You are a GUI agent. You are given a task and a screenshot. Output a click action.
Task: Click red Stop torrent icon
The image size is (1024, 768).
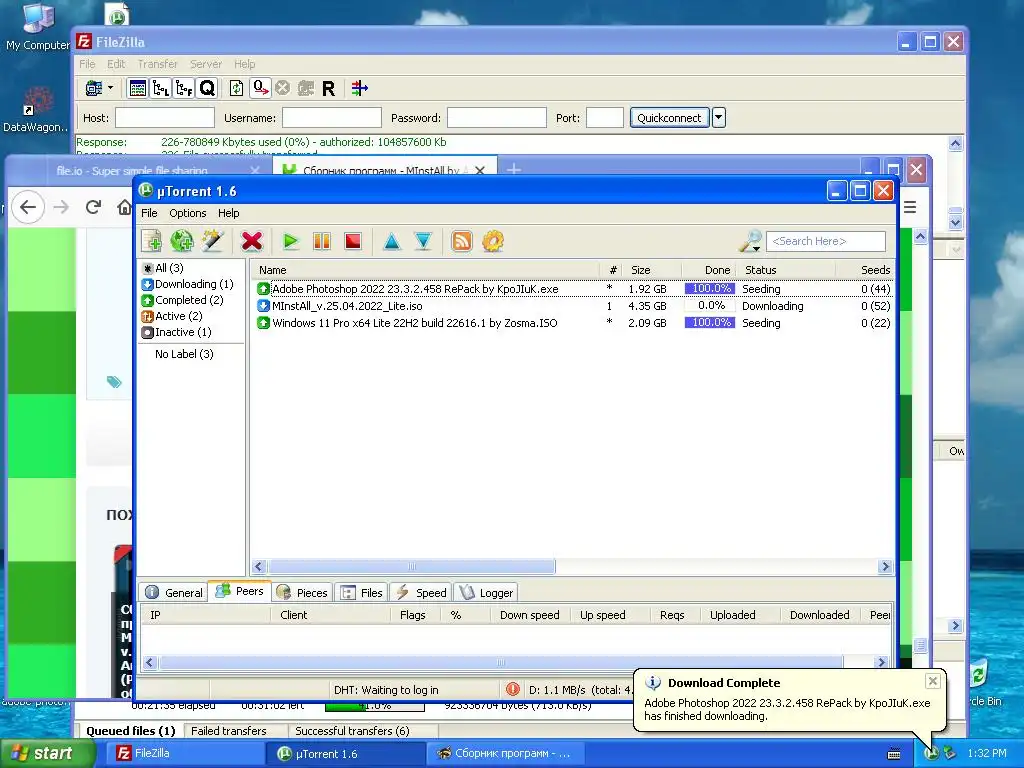click(353, 241)
